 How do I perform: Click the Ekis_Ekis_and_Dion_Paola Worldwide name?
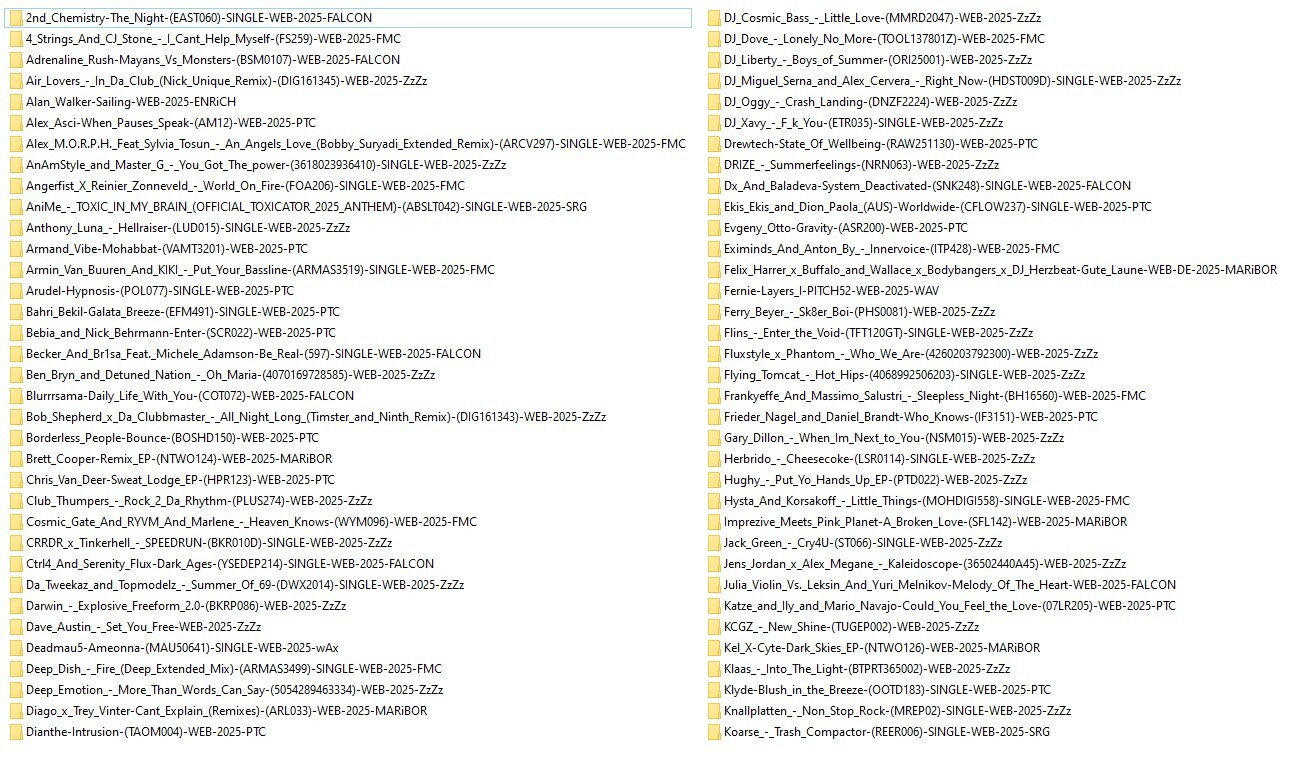pos(938,207)
